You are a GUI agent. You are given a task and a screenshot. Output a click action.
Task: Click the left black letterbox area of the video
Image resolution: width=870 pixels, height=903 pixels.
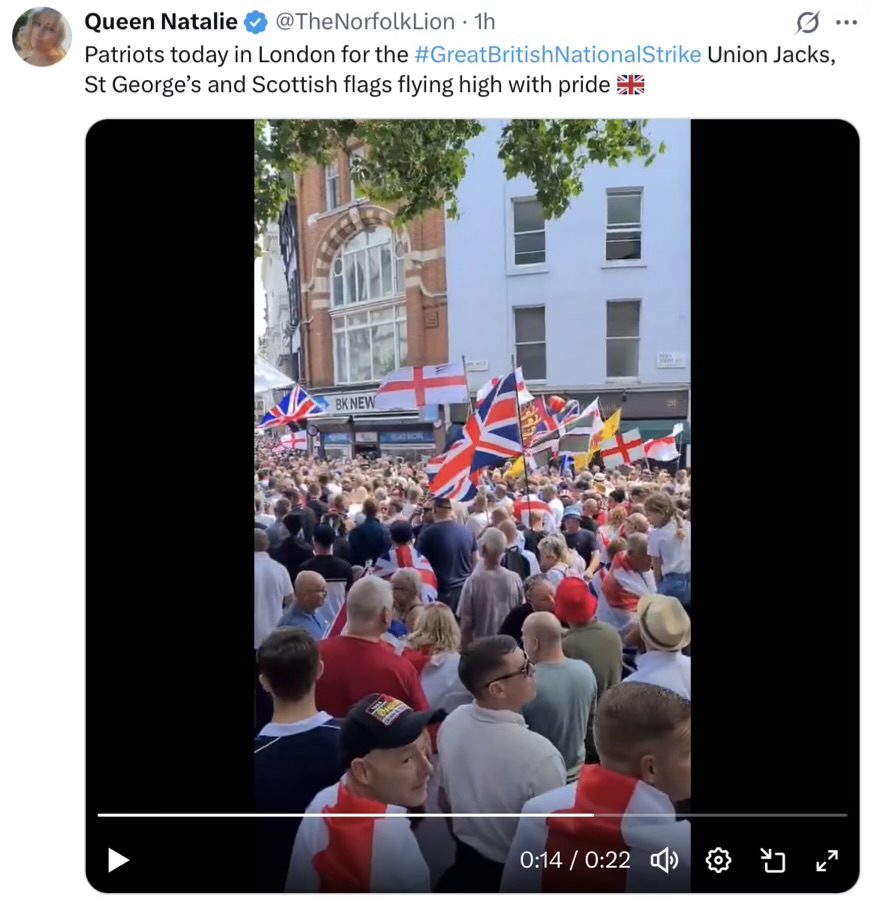click(x=170, y=461)
